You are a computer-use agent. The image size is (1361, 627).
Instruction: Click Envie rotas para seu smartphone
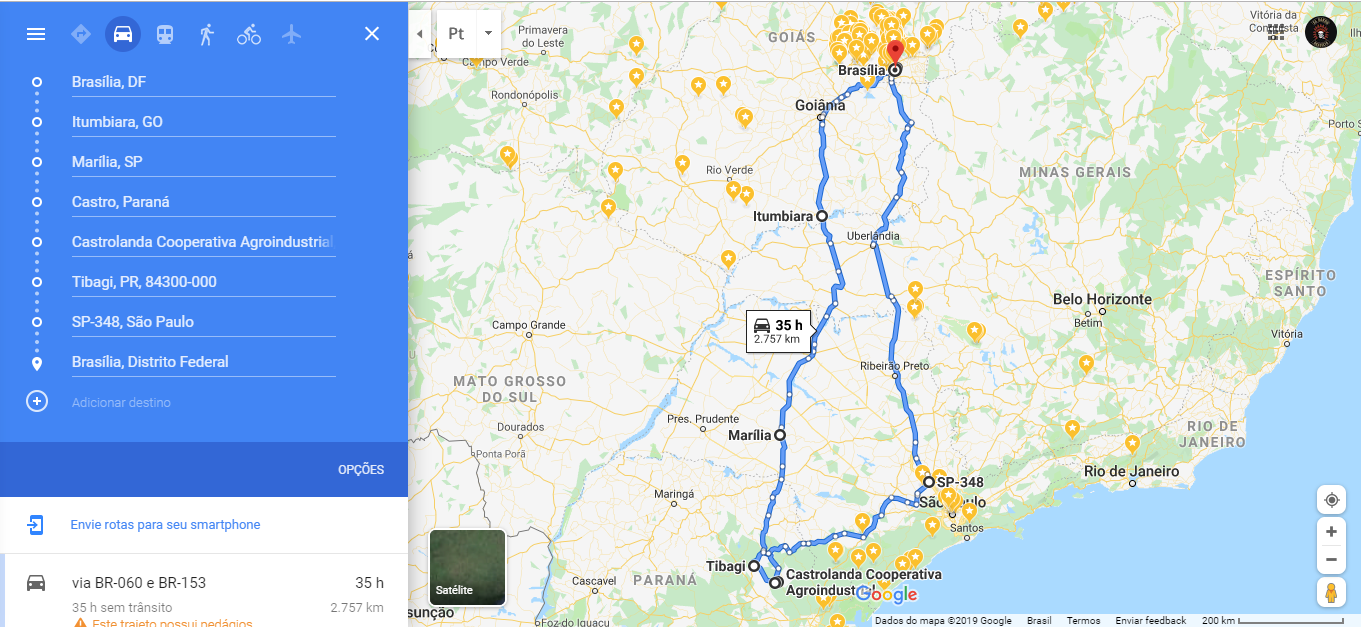click(x=165, y=525)
